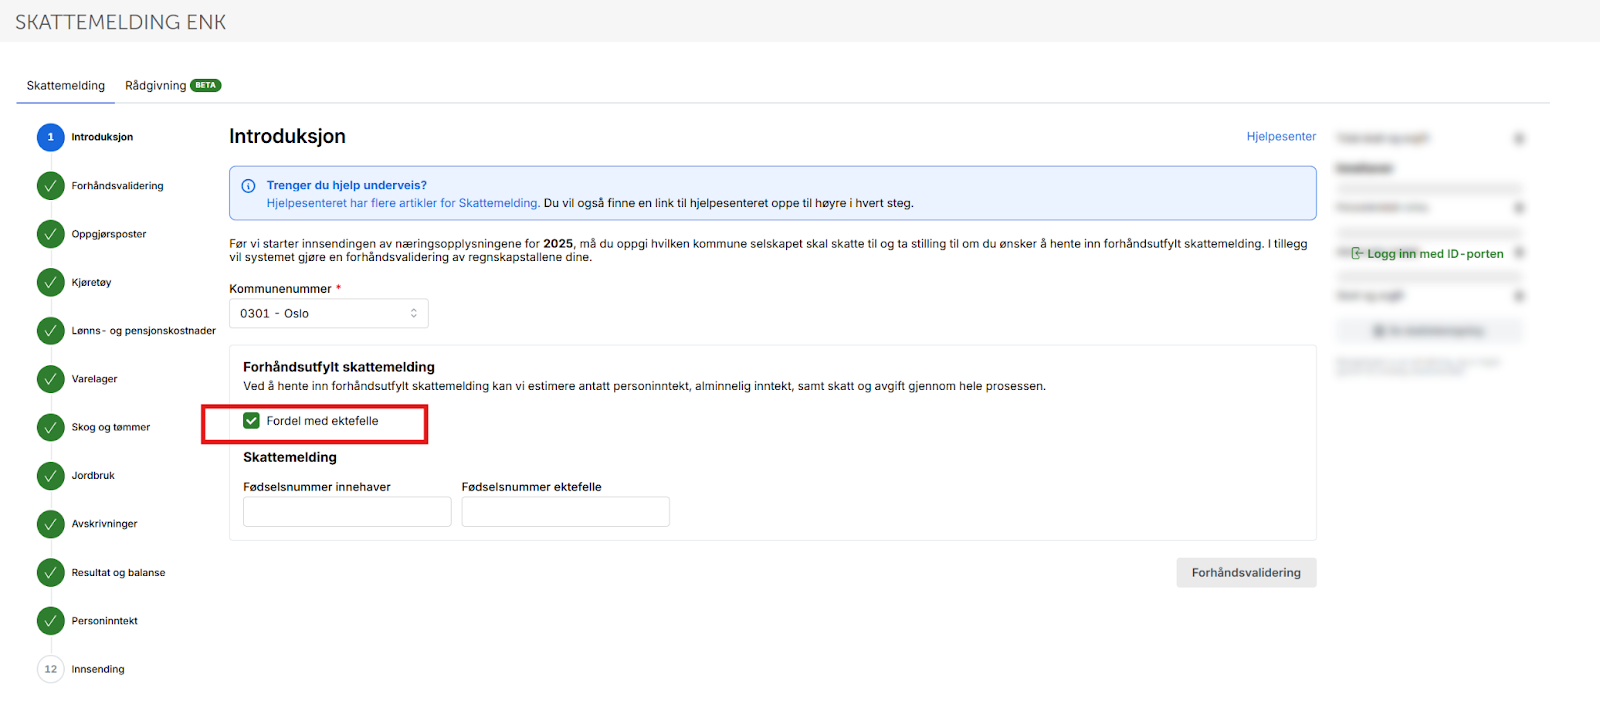This screenshot has width=1600, height=719.
Task: Switch to the Skattemelding tab
Action: click(x=66, y=86)
